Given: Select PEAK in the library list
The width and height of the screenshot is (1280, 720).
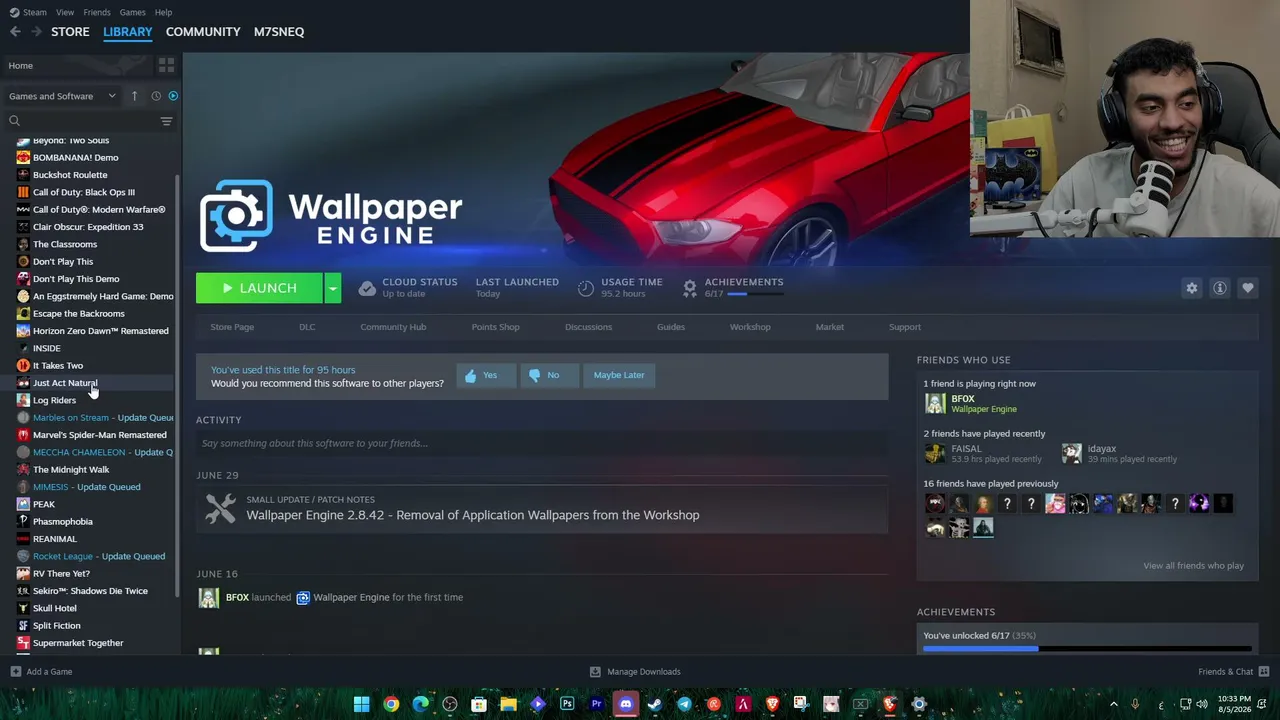Looking at the screenshot, I should (x=44, y=505).
